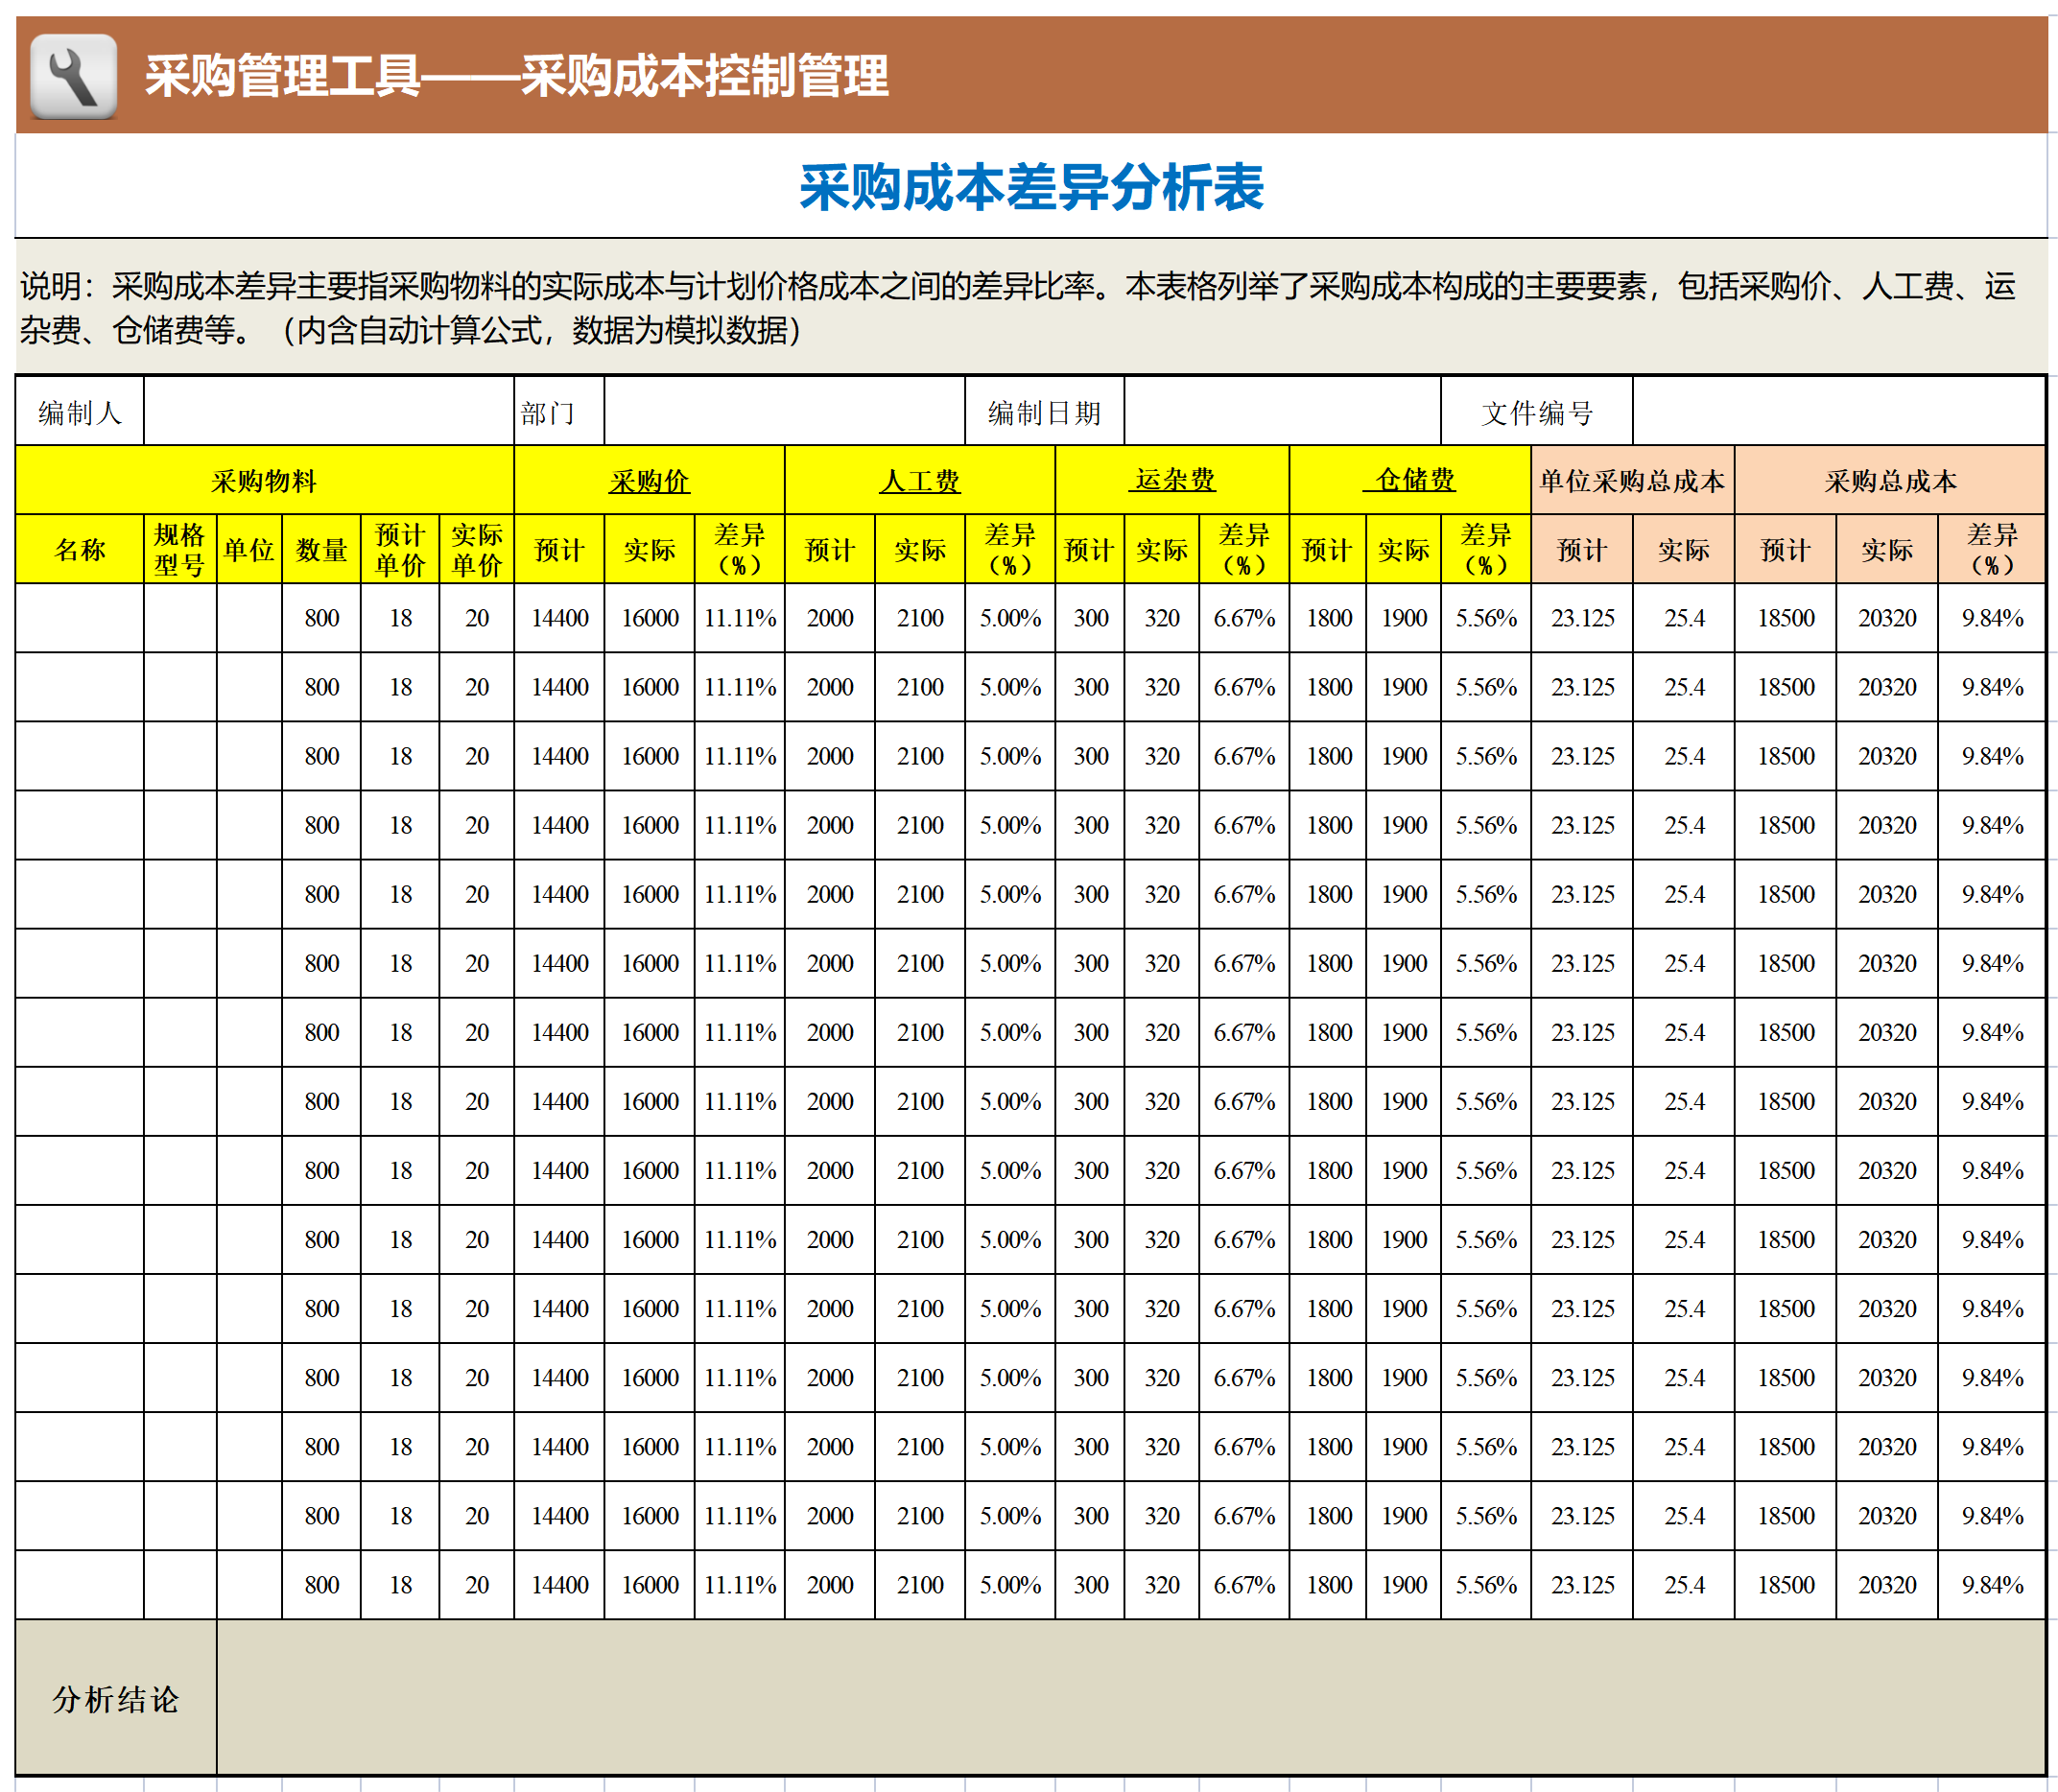Select first data row value 23.125

[1582, 618]
